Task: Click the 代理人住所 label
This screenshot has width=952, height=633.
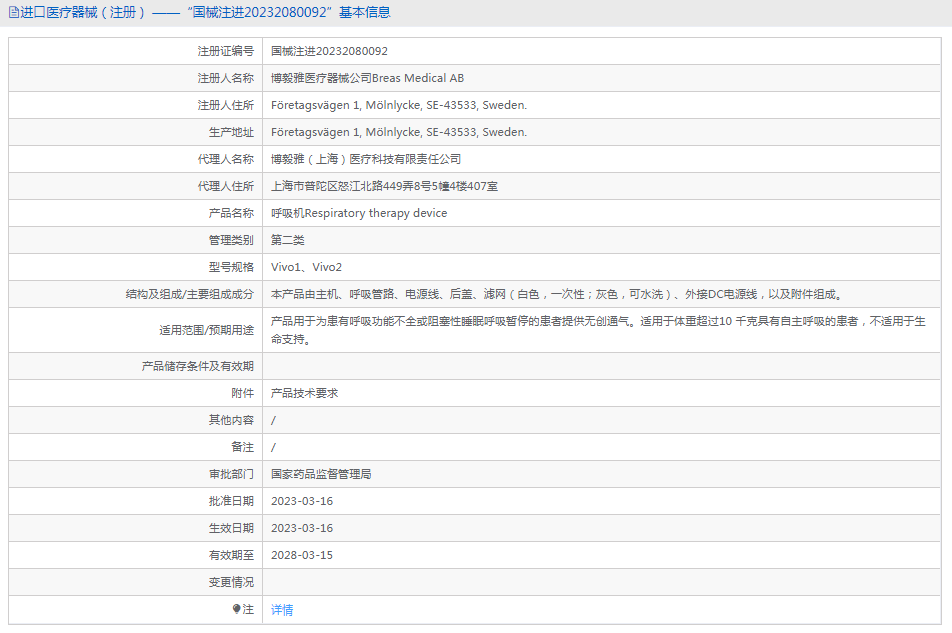Action: point(226,186)
